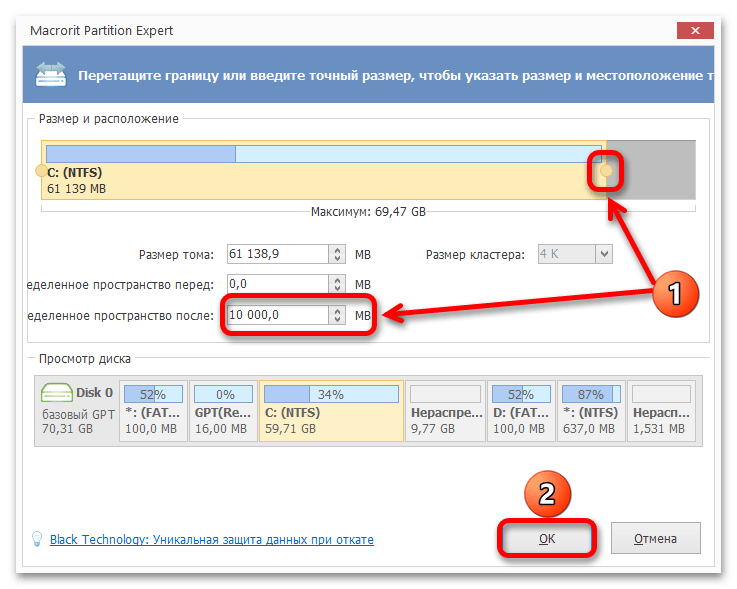Click the lightbulb tip icon

coord(37,539)
